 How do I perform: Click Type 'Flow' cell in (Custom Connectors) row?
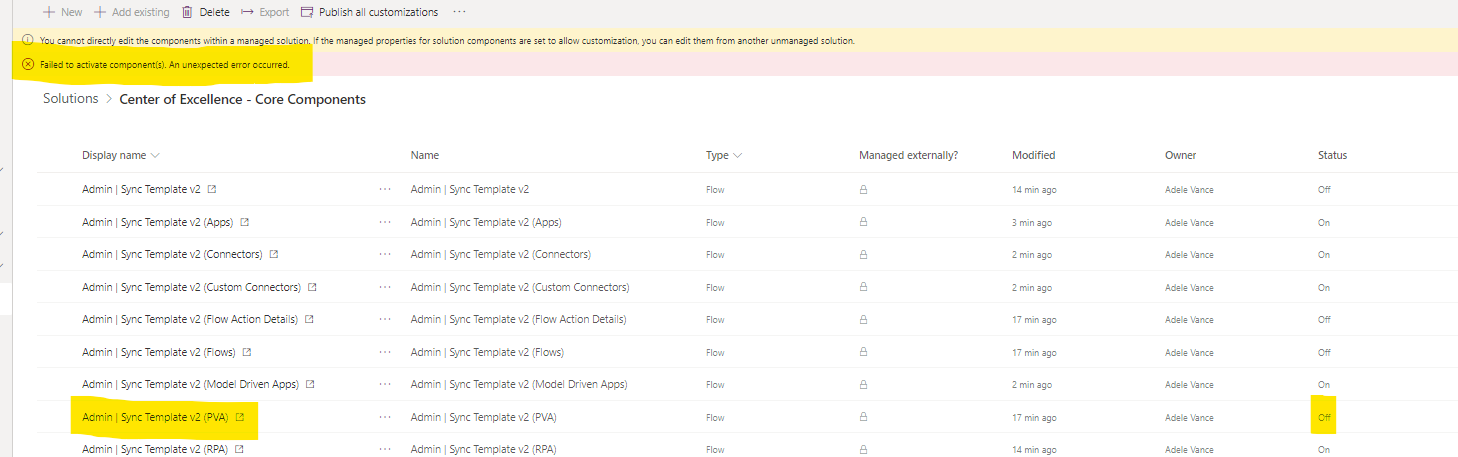pyautogui.click(x=715, y=287)
